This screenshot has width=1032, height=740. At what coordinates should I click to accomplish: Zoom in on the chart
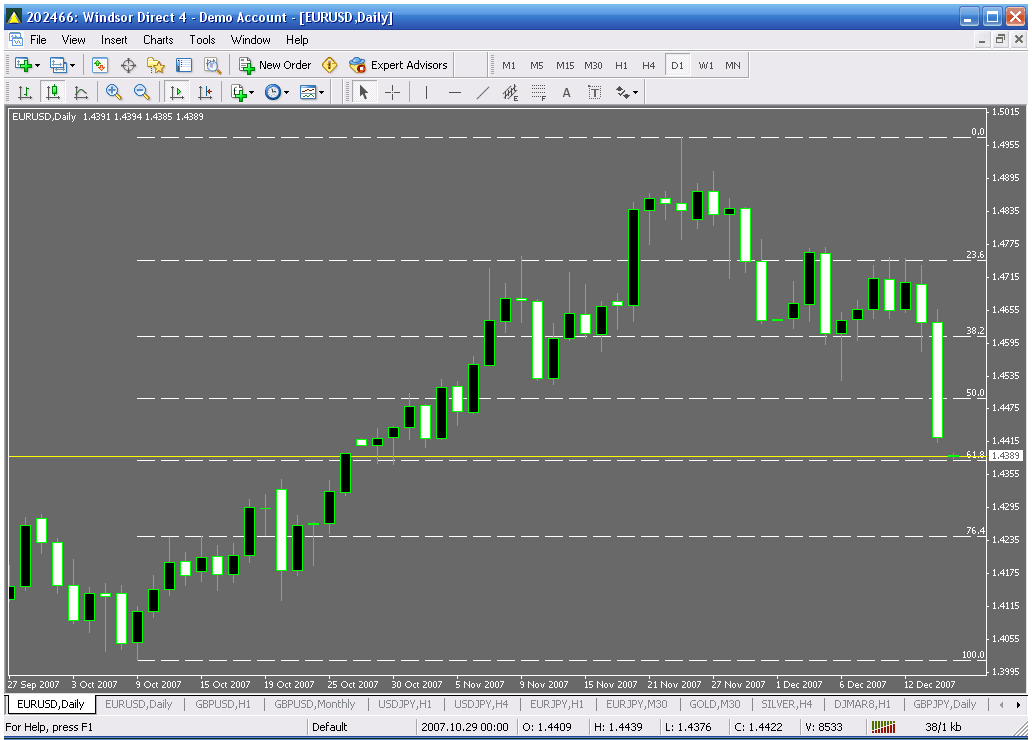coord(114,92)
